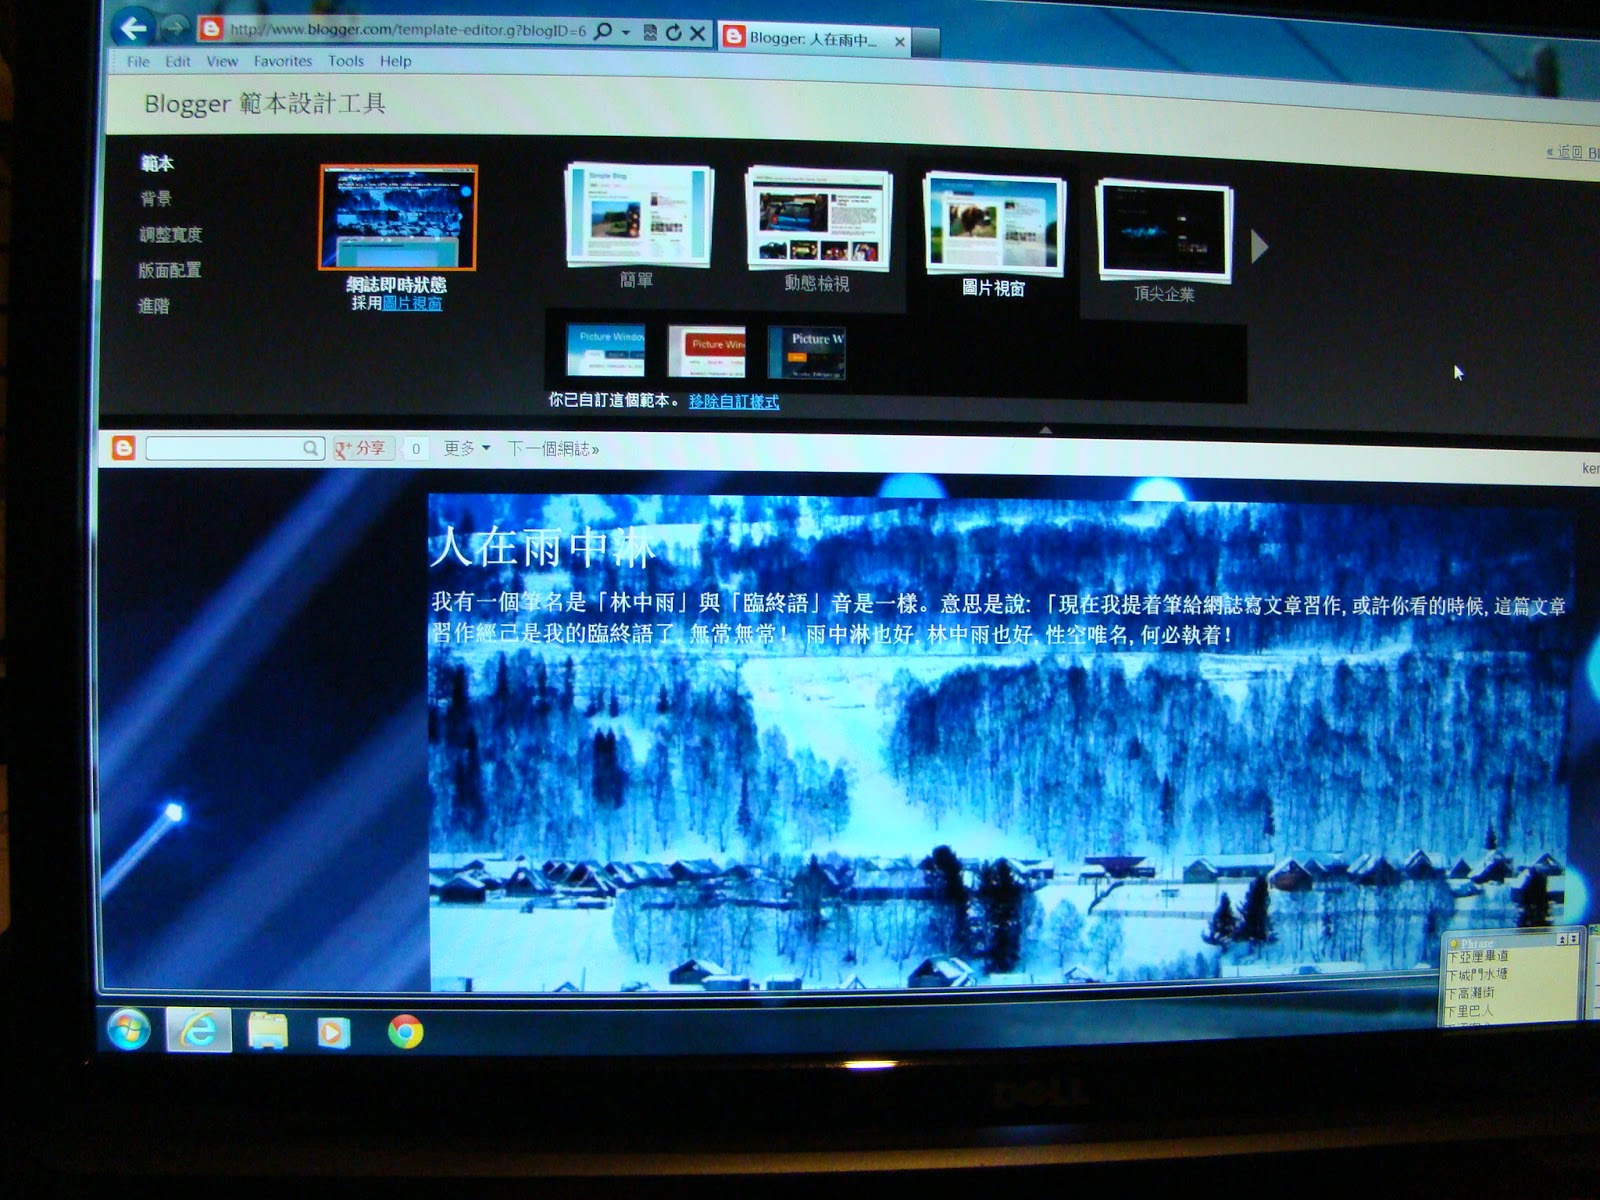Select 版面配置 in the left sidebar
The width and height of the screenshot is (1600, 1200).
point(169,270)
